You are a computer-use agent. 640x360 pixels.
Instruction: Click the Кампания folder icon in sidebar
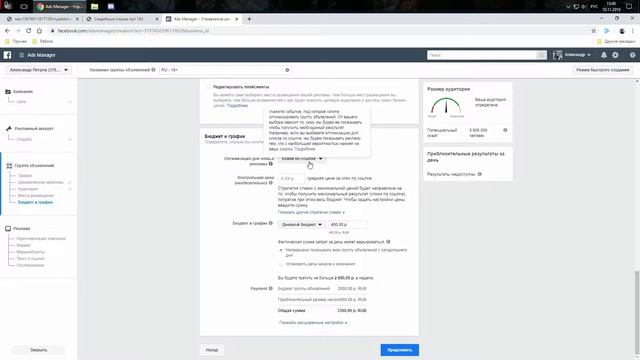pyautogui.click(x=8, y=91)
